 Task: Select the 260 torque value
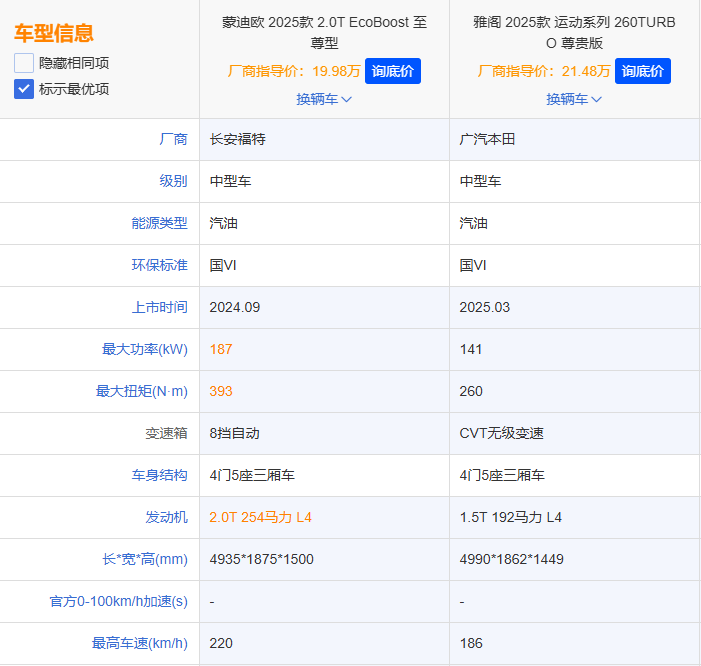[471, 391]
